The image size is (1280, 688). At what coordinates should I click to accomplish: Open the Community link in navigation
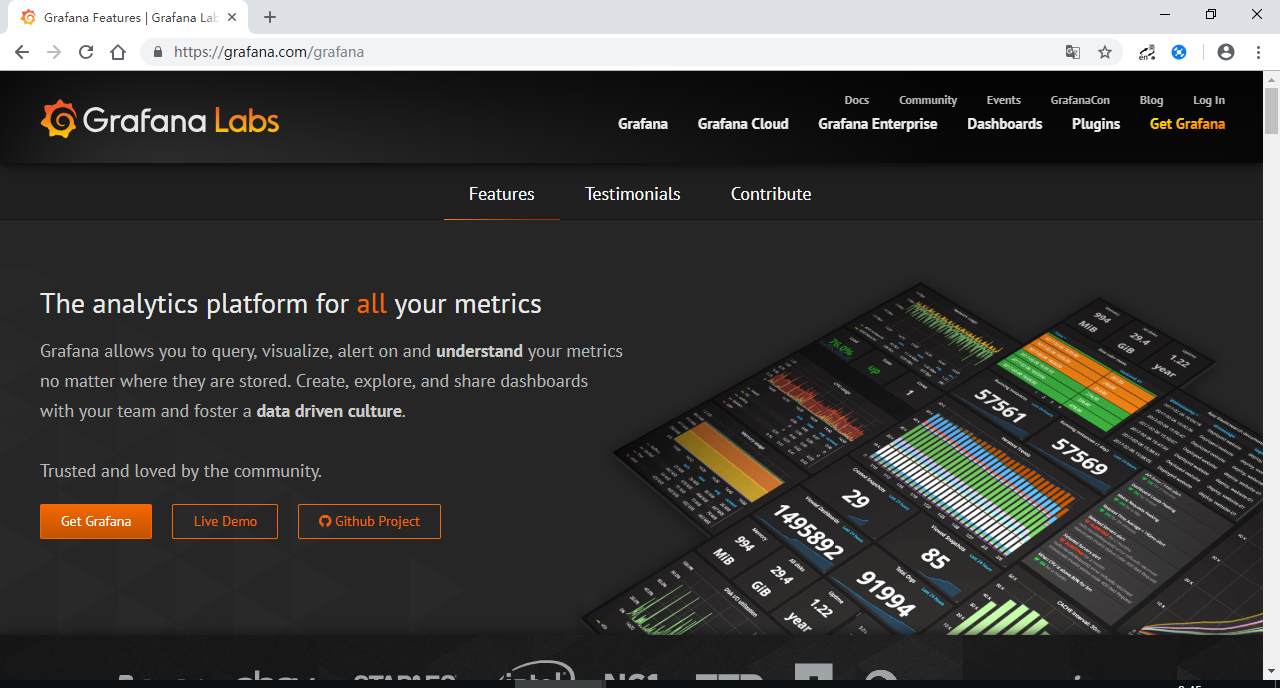[x=927, y=100]
